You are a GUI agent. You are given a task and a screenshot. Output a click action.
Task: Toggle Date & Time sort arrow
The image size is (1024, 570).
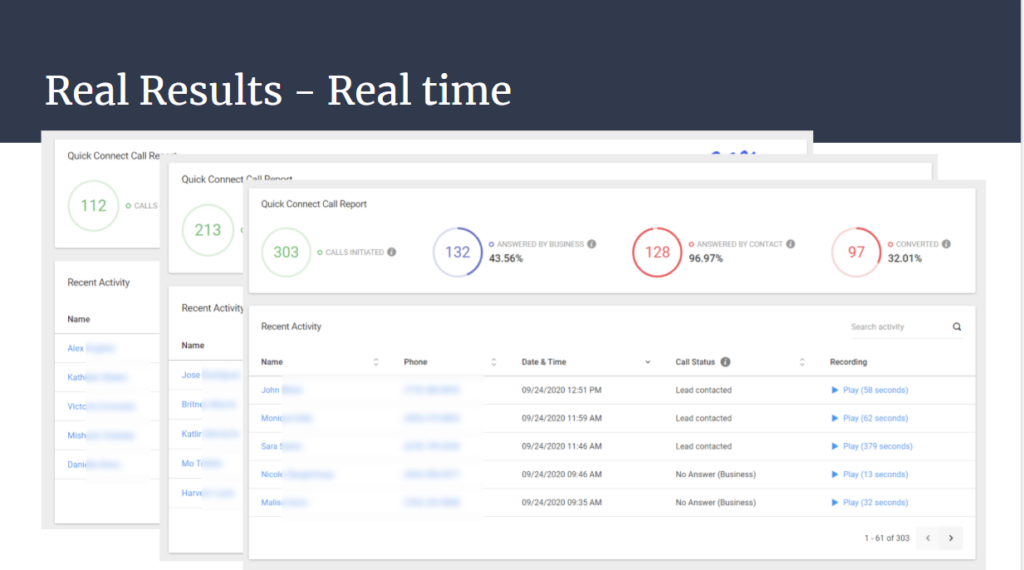[x=648, y=362]
